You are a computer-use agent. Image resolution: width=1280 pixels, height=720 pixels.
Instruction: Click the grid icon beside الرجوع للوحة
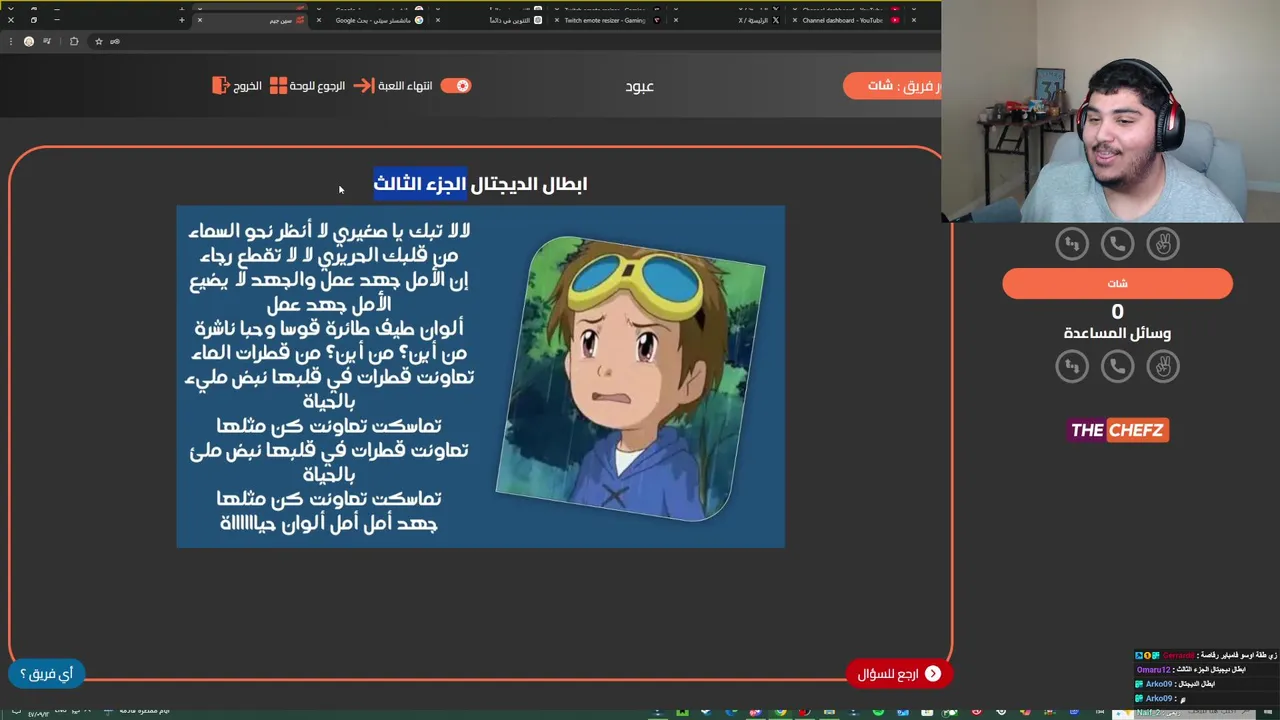(x=278, y=86)
